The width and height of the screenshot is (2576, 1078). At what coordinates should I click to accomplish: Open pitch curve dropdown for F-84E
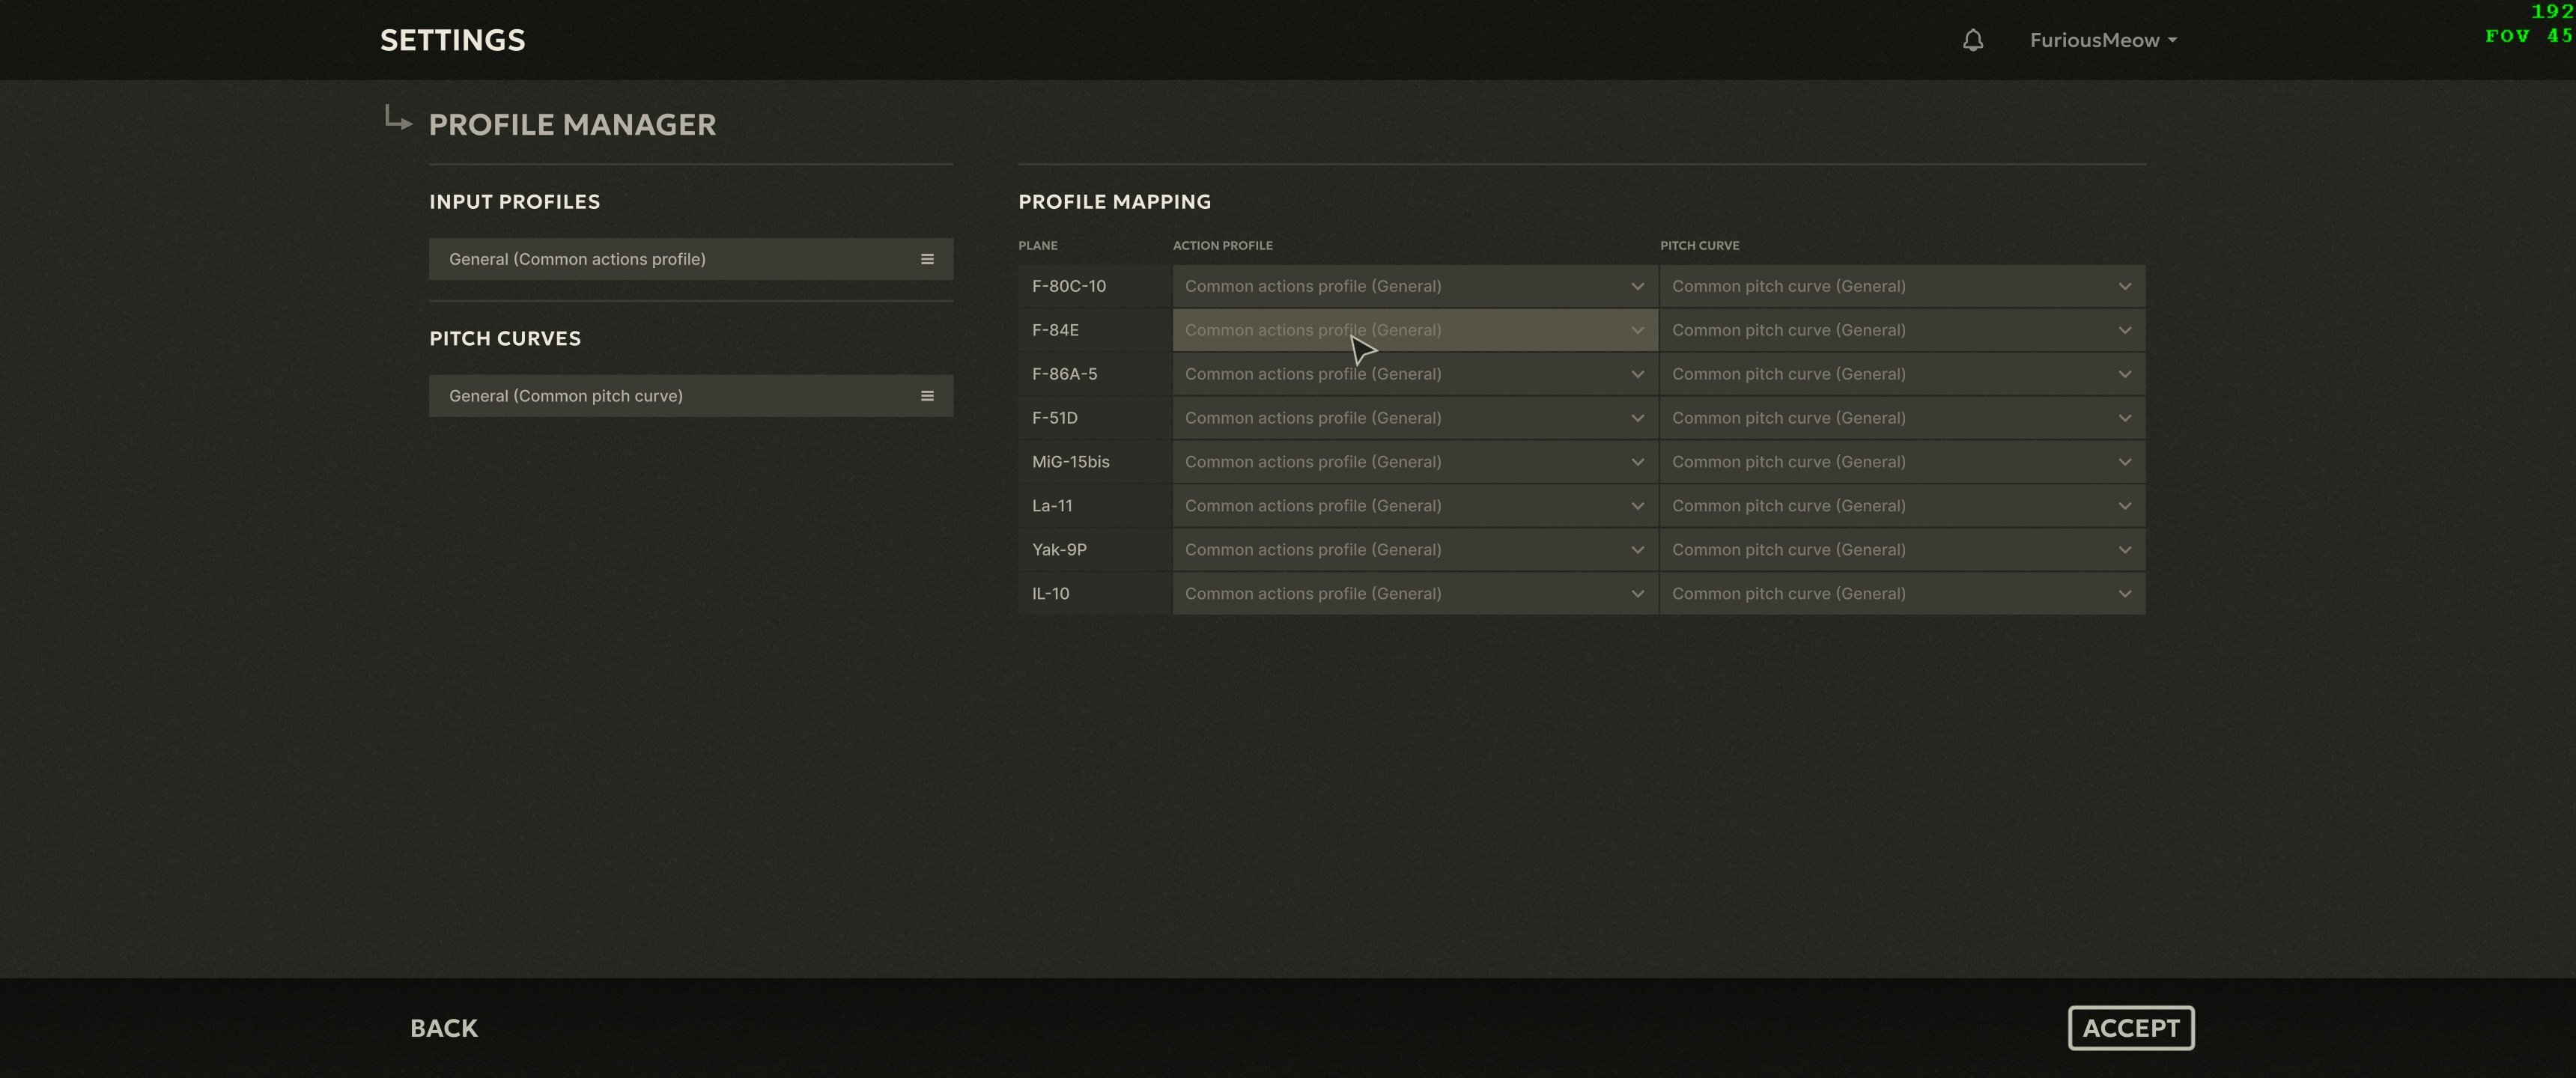pyautogui.click(x=1902, y=330)
